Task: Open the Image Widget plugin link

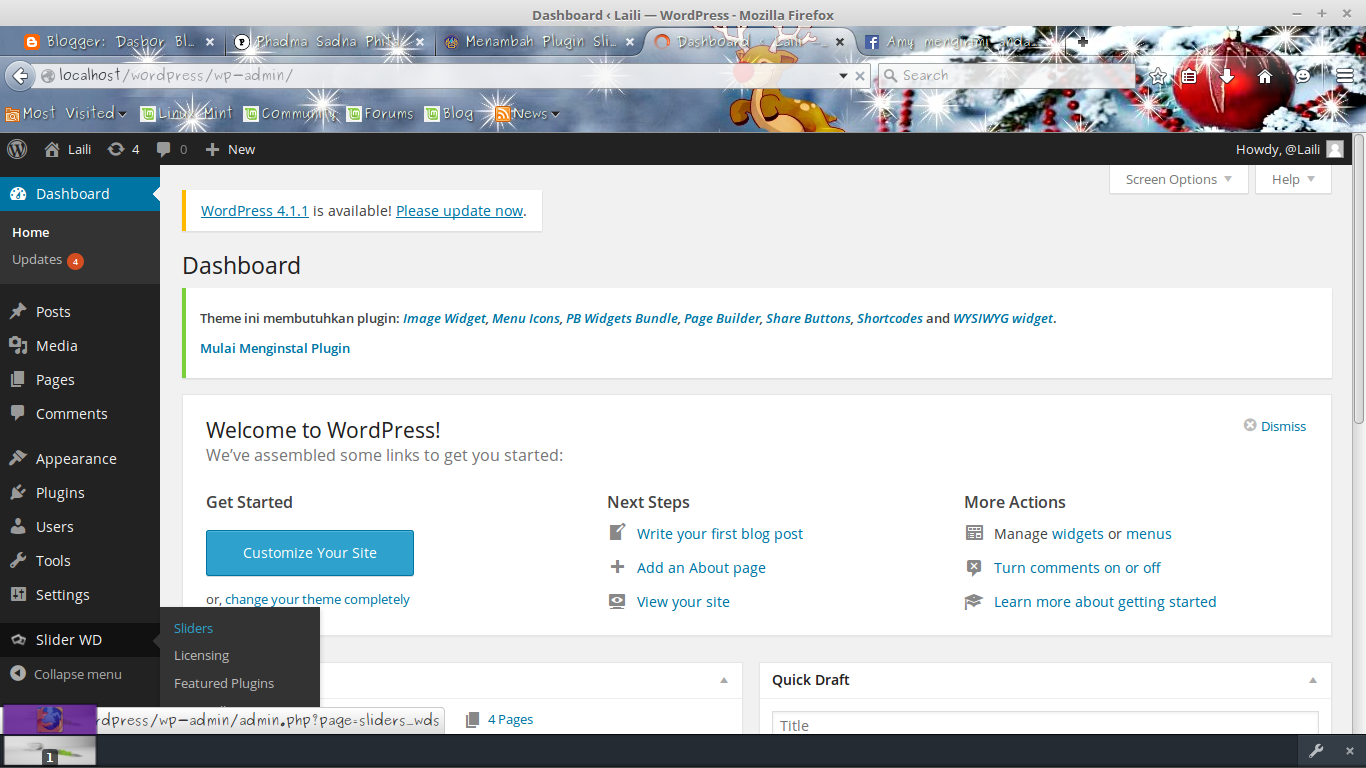Action: point(444,319)
